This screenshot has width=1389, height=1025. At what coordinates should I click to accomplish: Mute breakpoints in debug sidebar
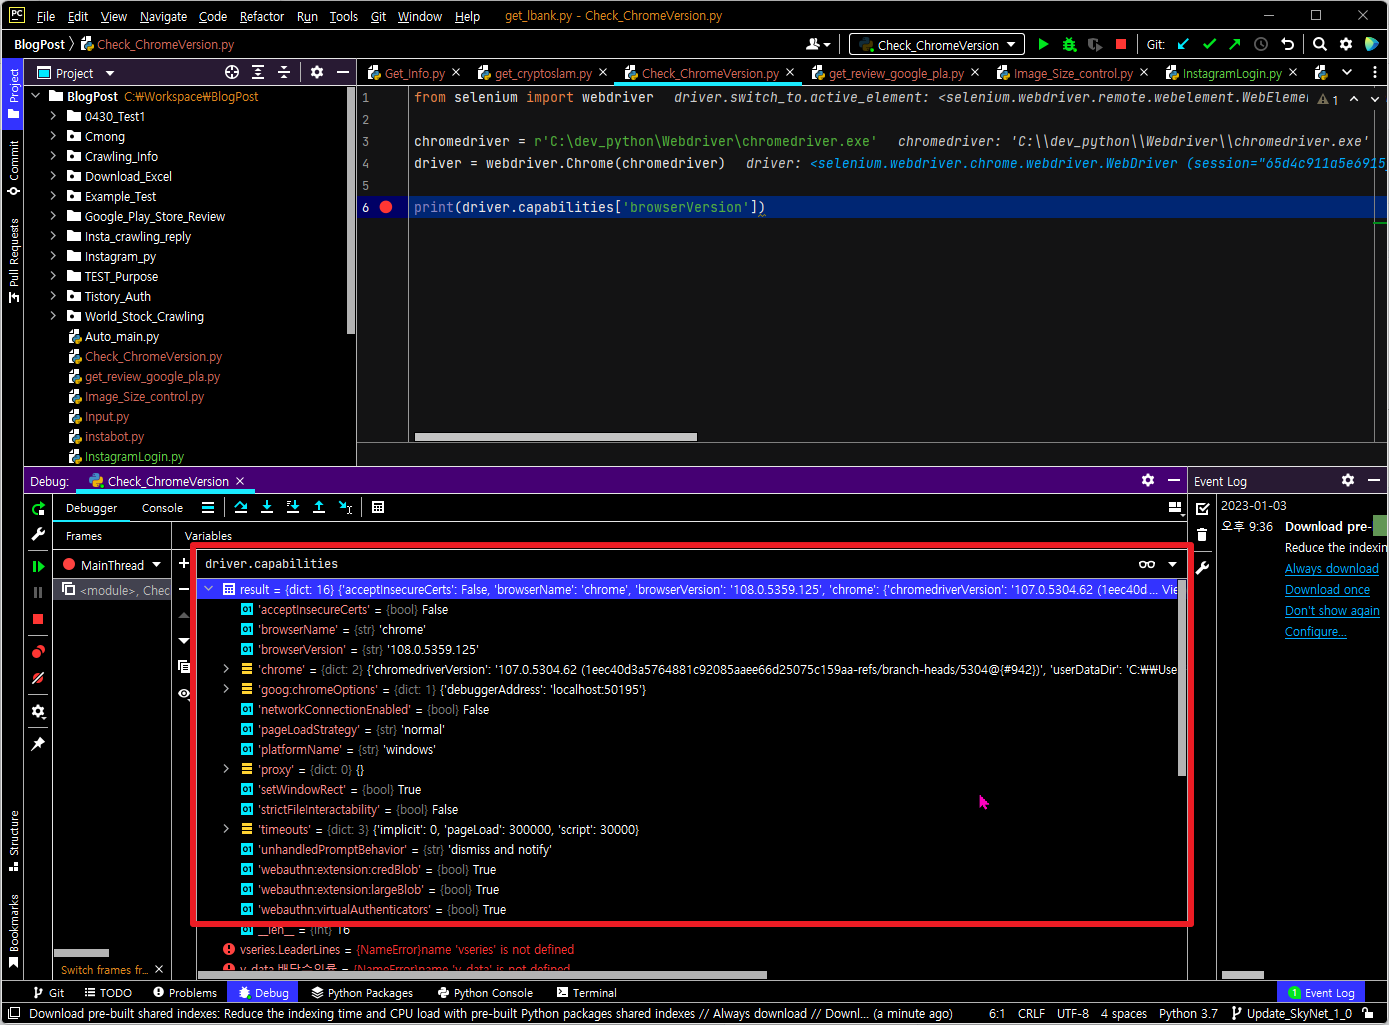[x=38, y=678]
